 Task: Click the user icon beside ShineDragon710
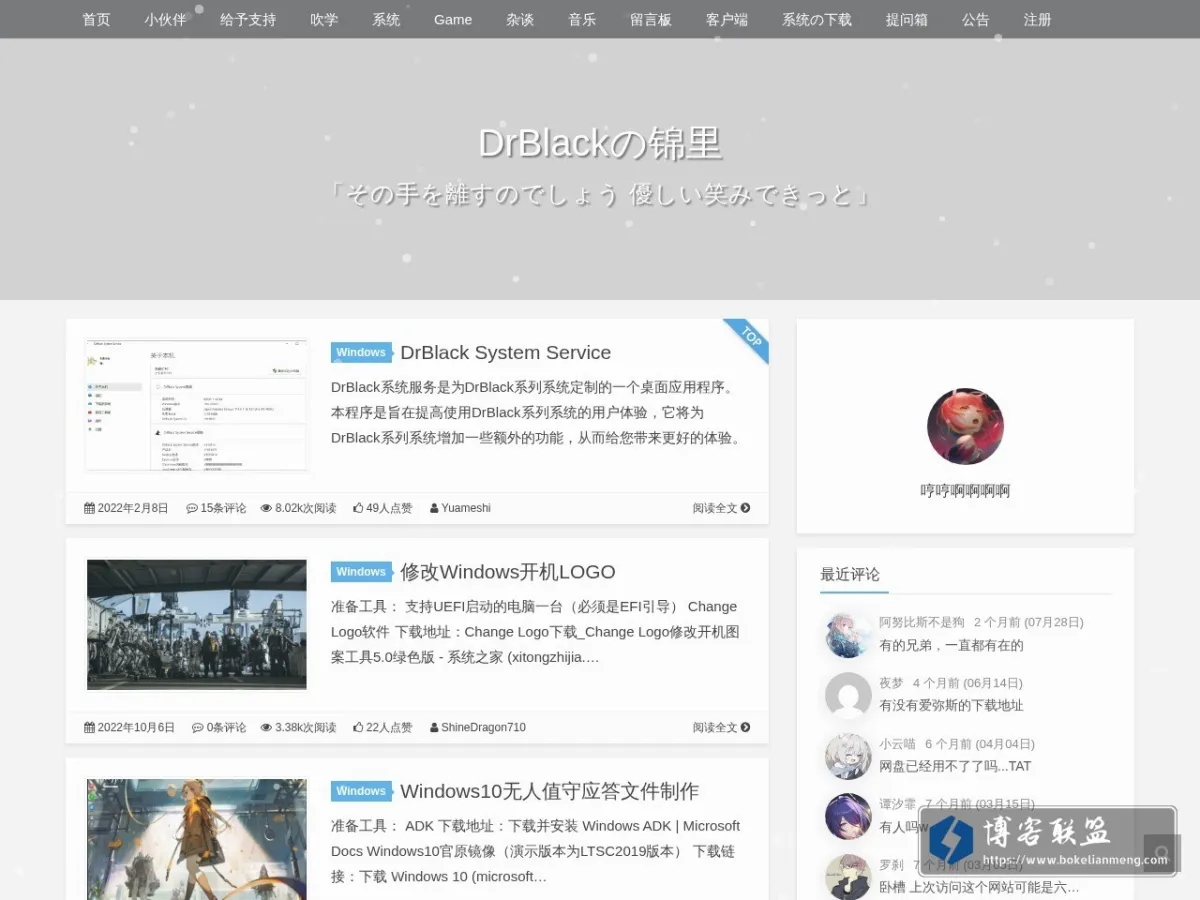(434, 727)
